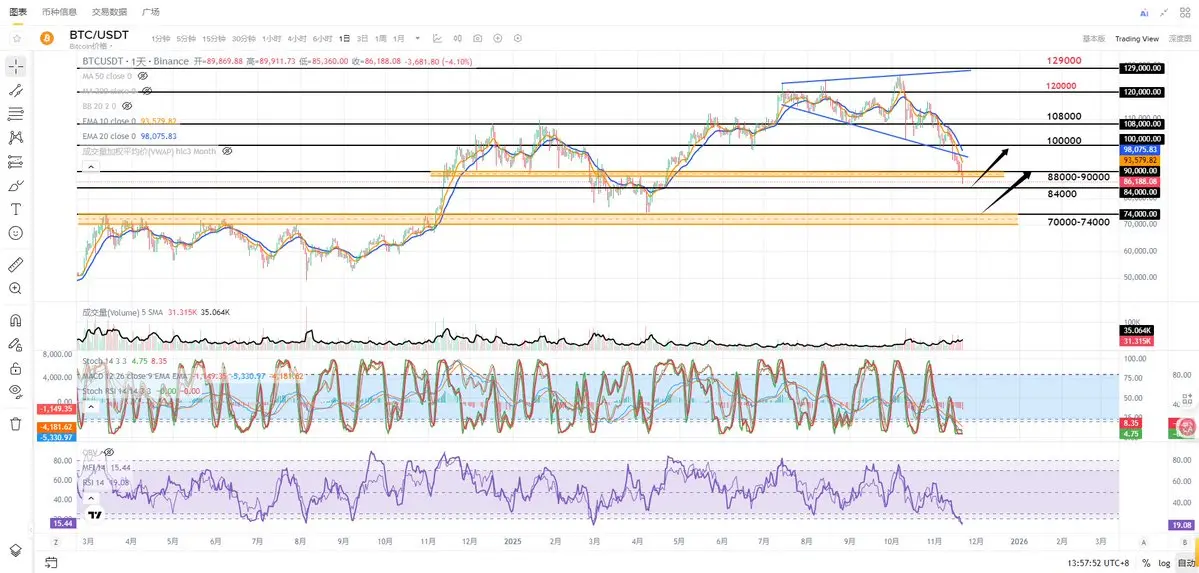Click the TradingView logo on chart
Image resolution: width=1199 pixels, height=573 pixels.
[94, 516]
